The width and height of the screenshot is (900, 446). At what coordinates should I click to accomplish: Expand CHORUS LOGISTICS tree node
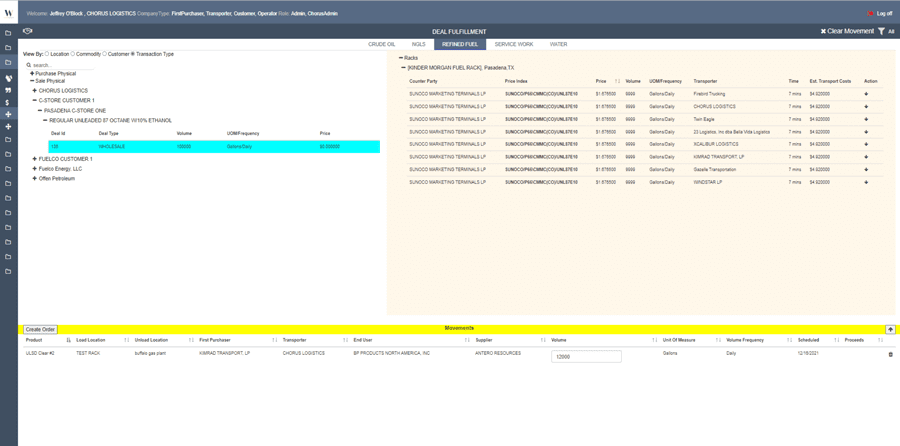tap(35, 91)
